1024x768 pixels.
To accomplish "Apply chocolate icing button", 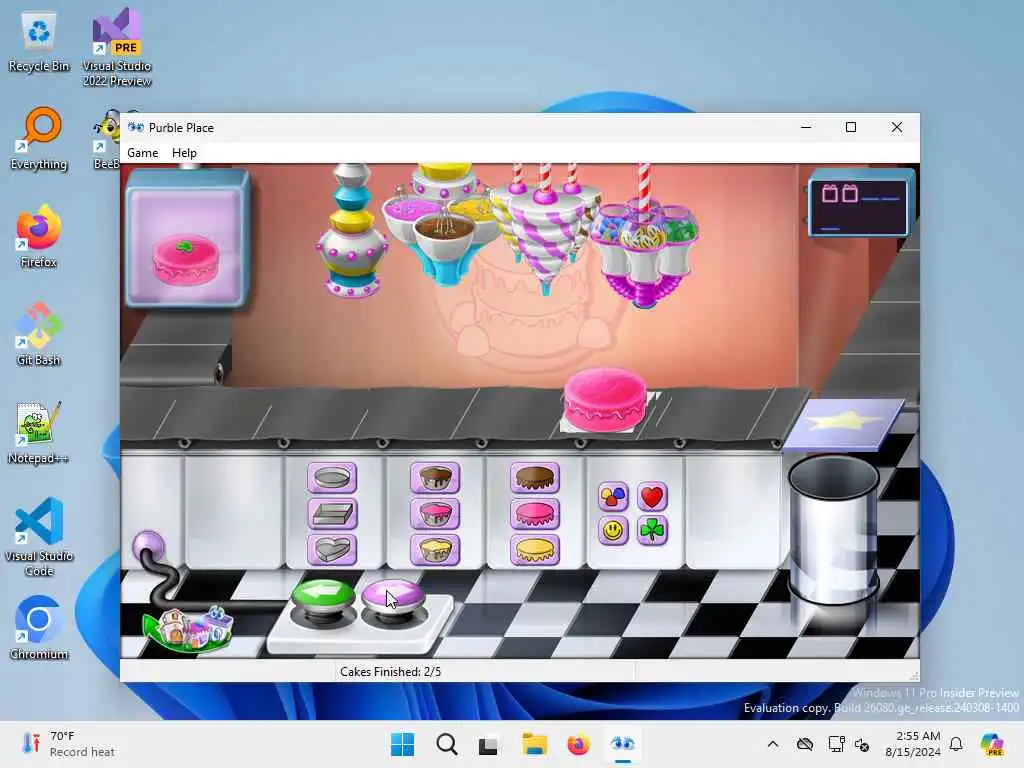I will [534, 478].
